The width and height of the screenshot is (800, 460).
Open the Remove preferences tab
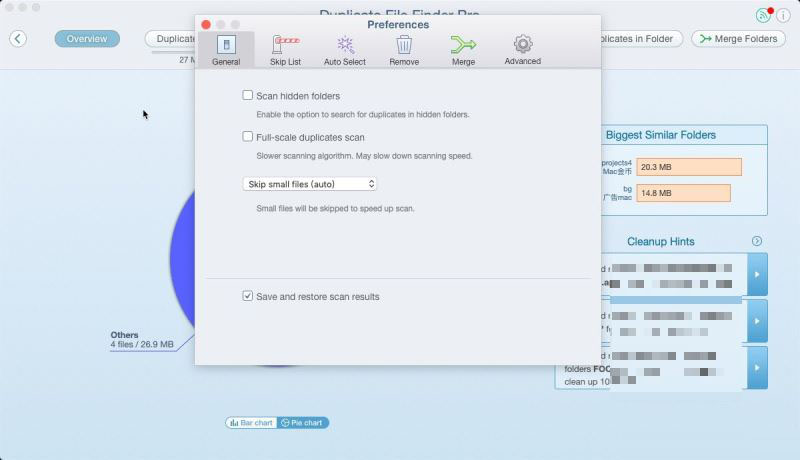click(x=404, y=50)
